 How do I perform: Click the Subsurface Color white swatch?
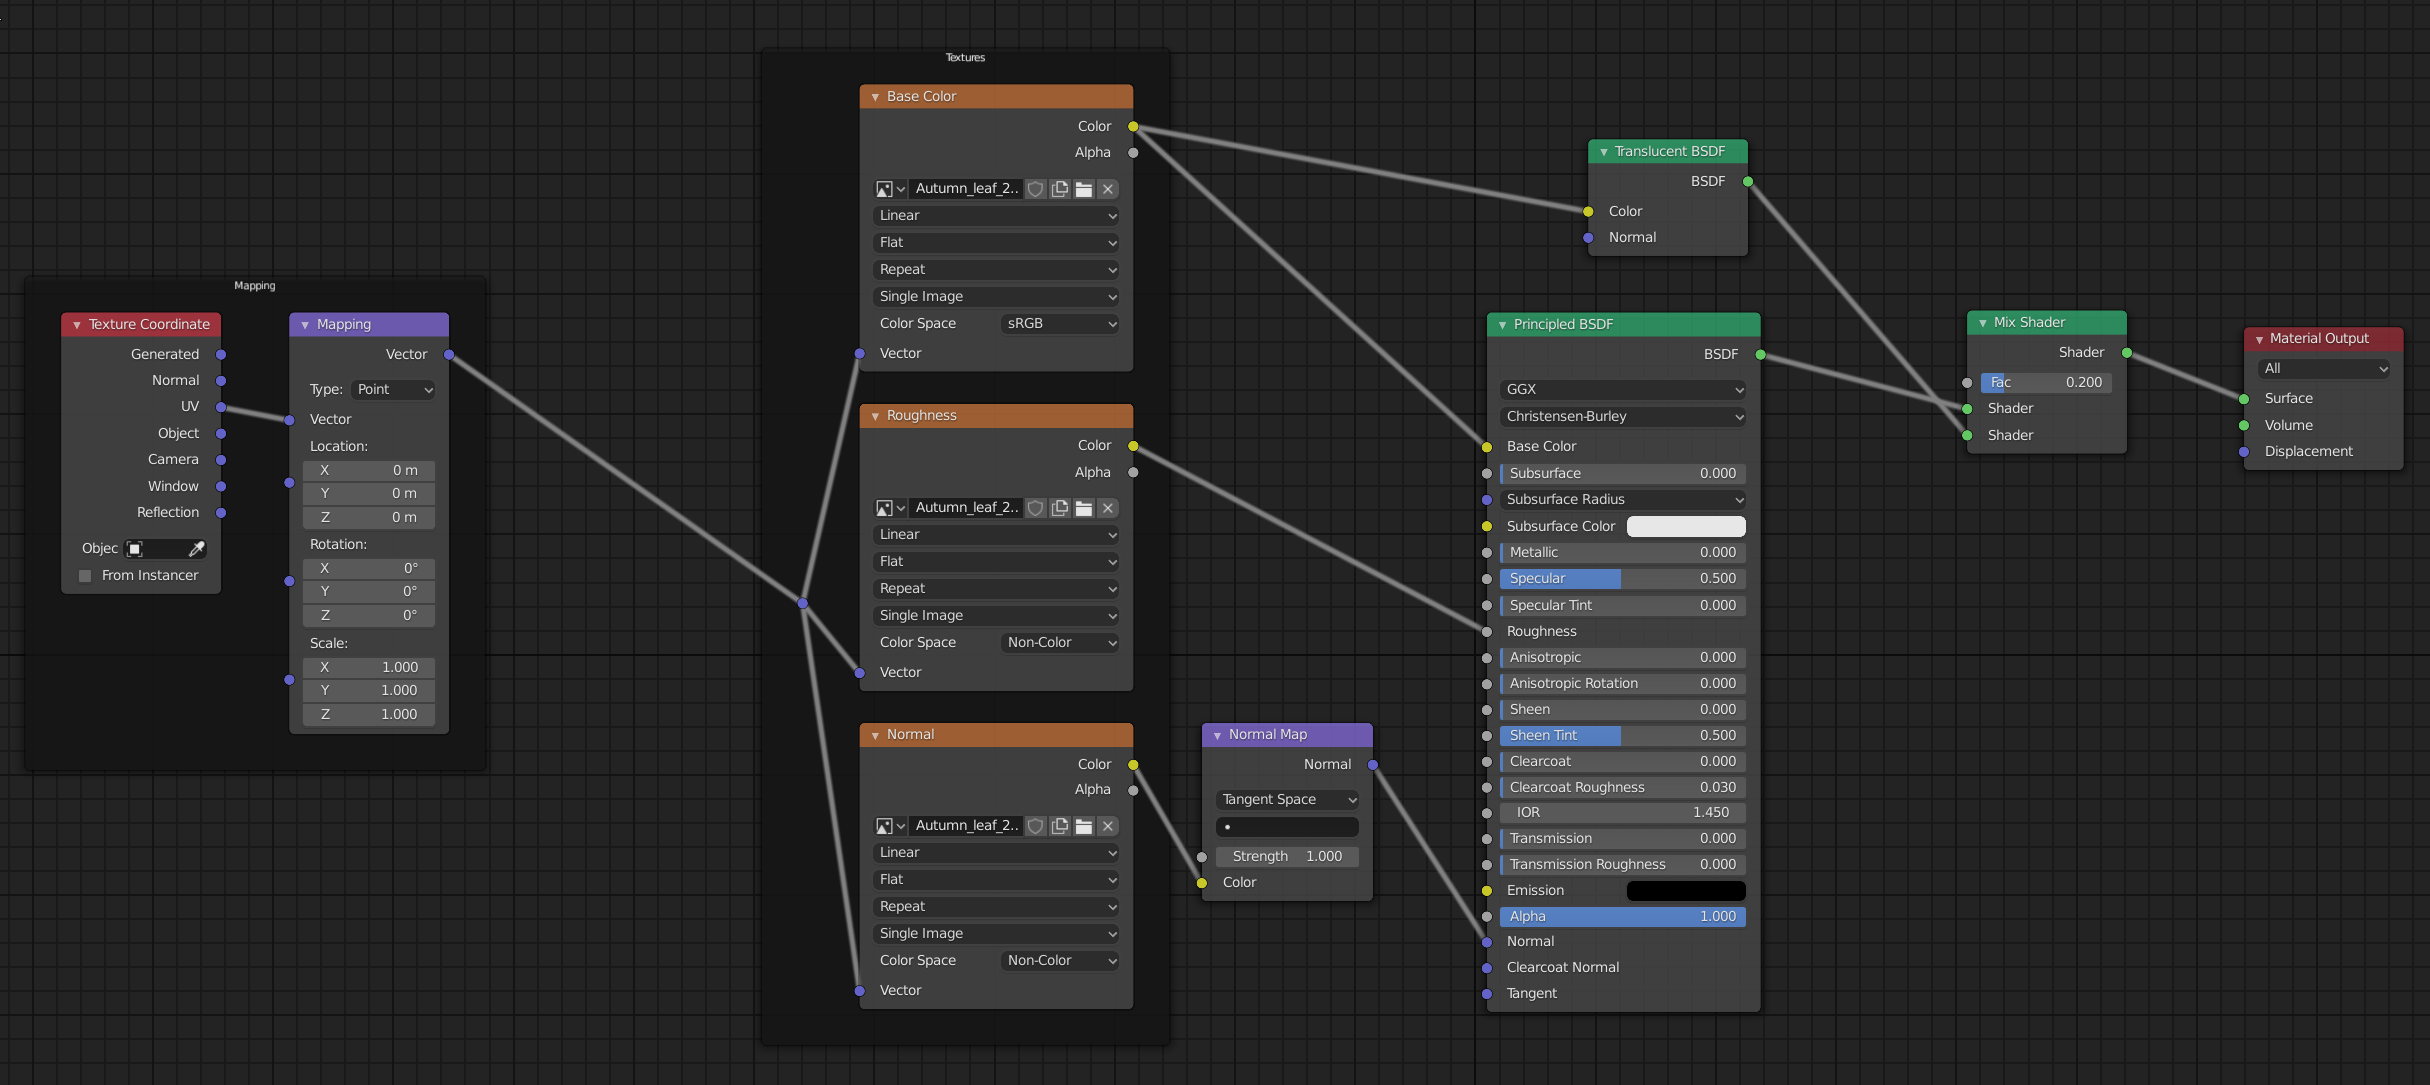point(1686,527)
